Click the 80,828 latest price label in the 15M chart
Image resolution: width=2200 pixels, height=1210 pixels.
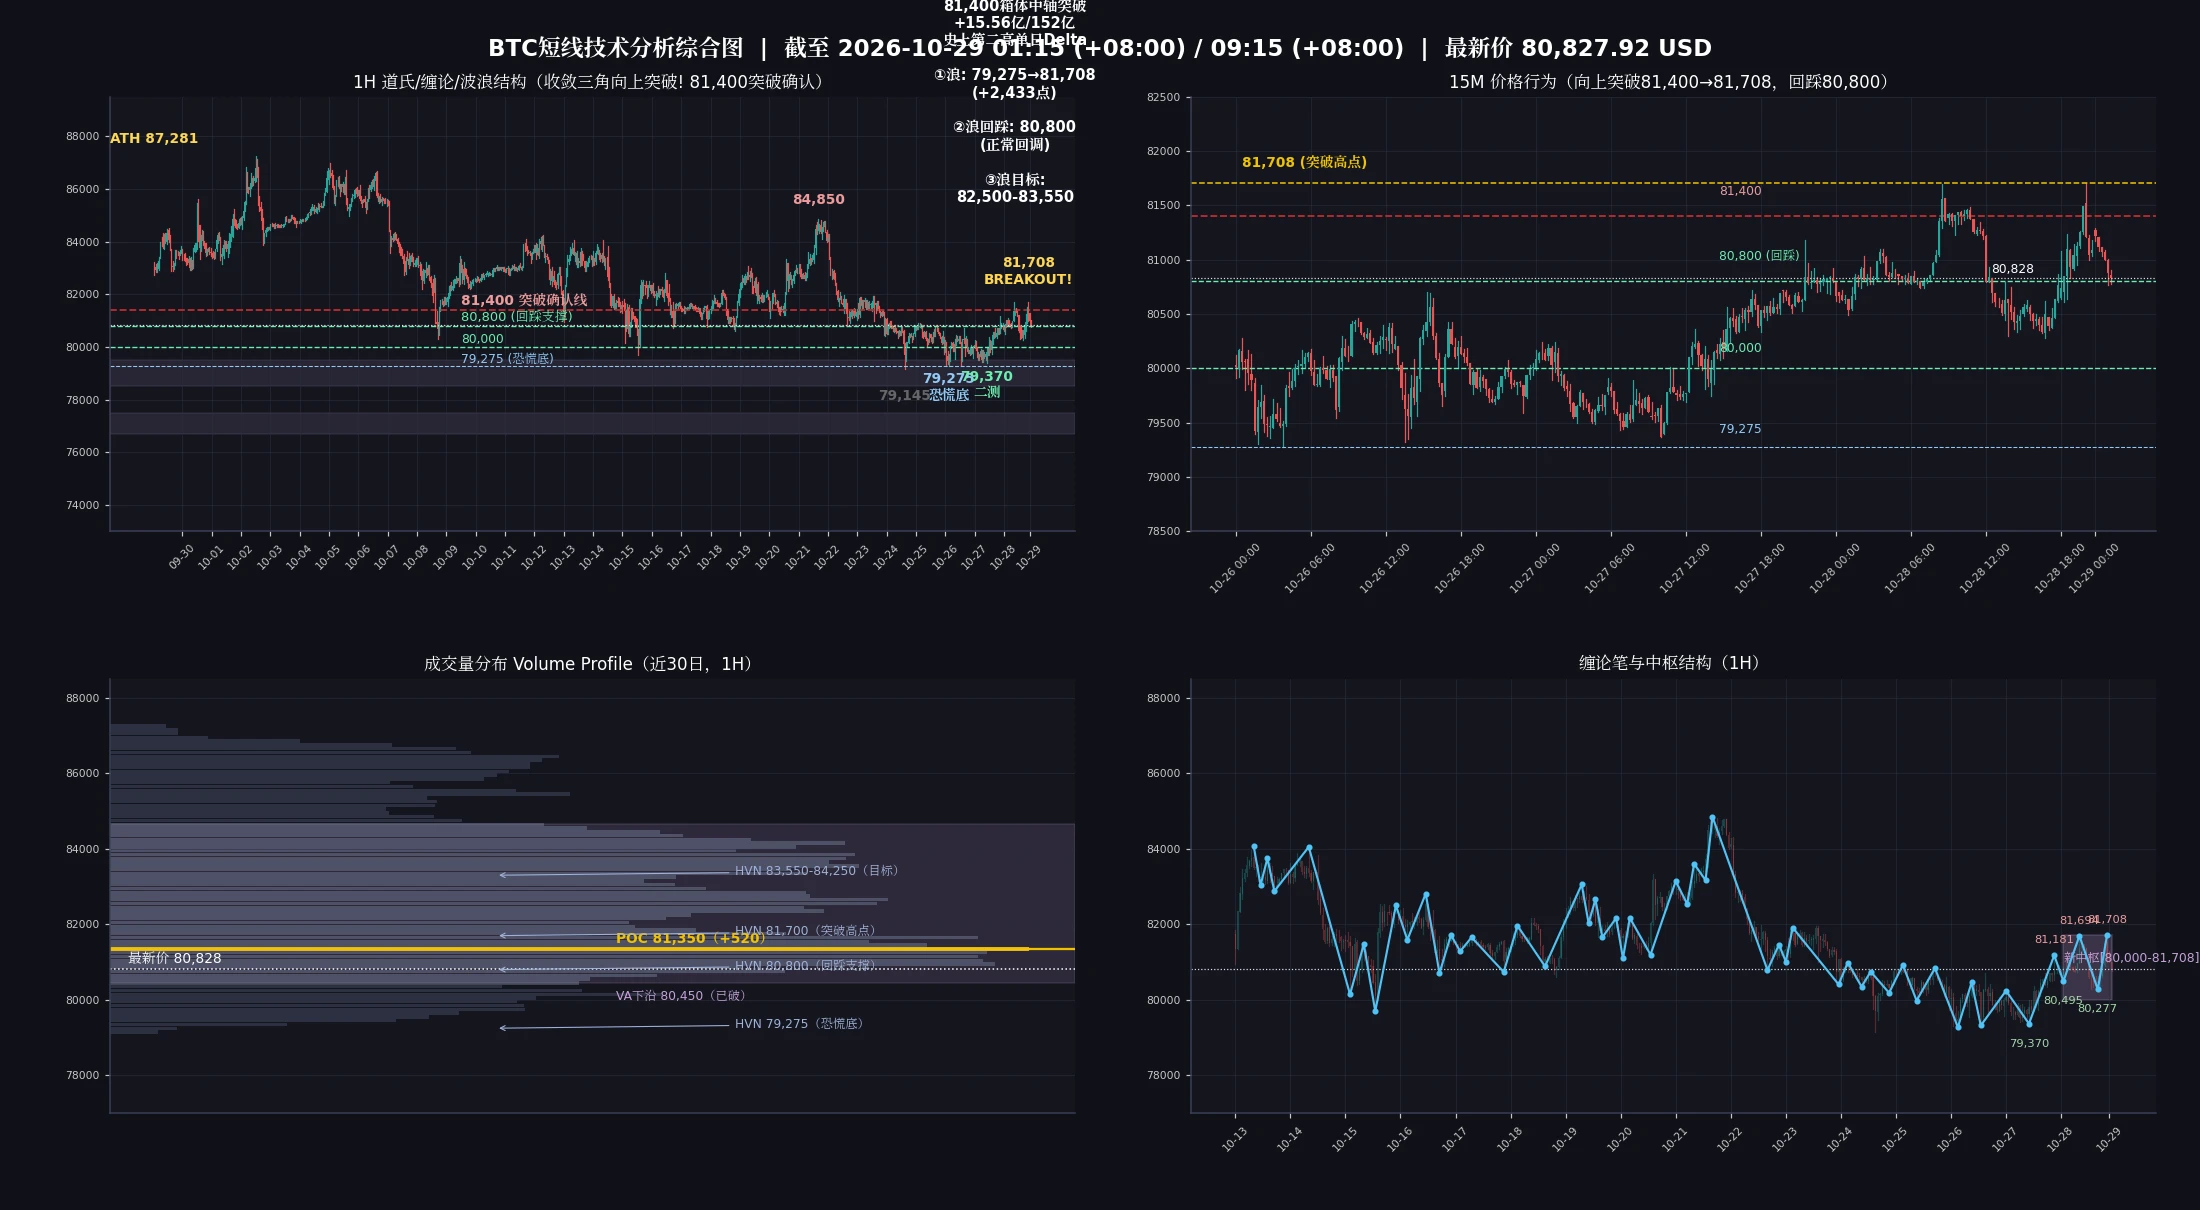click(x=2012, y=269)
